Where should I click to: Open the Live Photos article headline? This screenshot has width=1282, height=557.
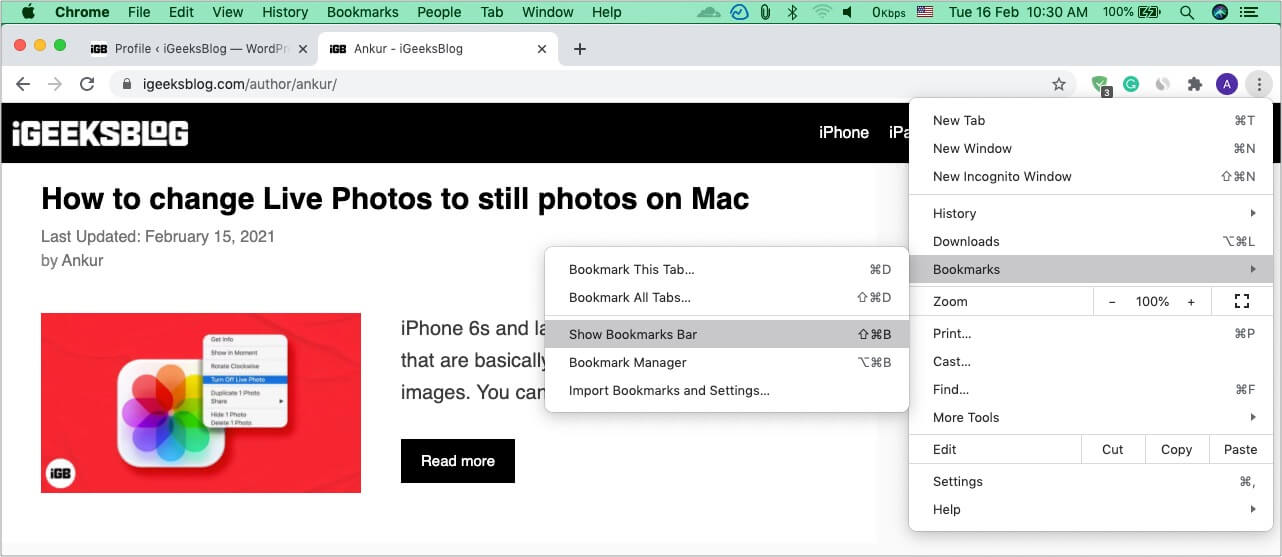(395, 198)
